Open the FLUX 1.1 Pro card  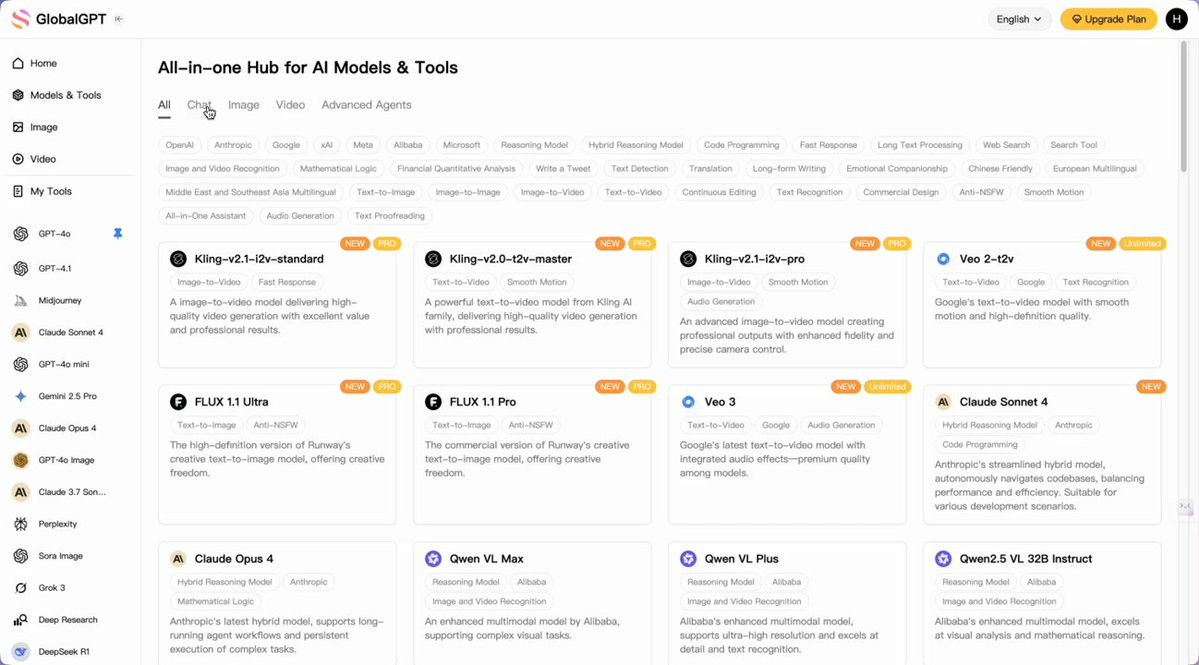(x=532, y=455)
